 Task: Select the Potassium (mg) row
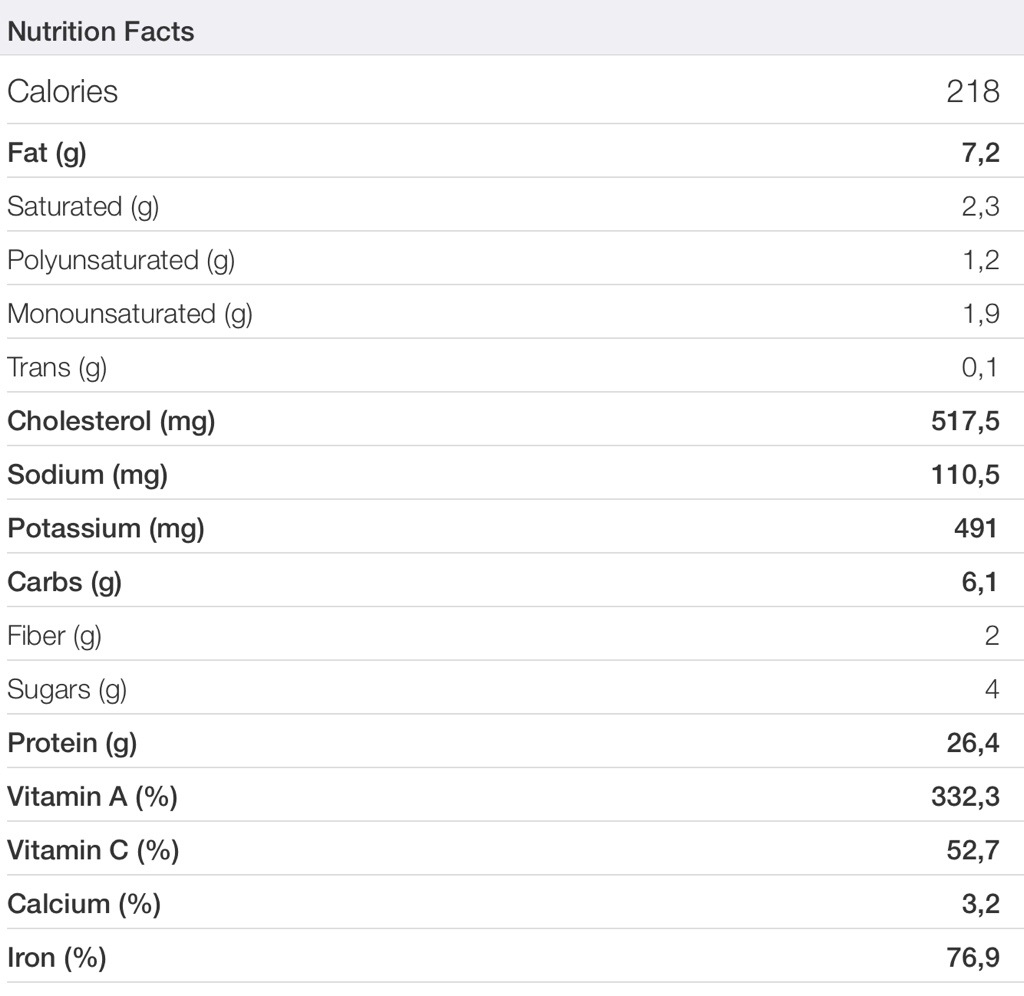click(x=106, y=529)
